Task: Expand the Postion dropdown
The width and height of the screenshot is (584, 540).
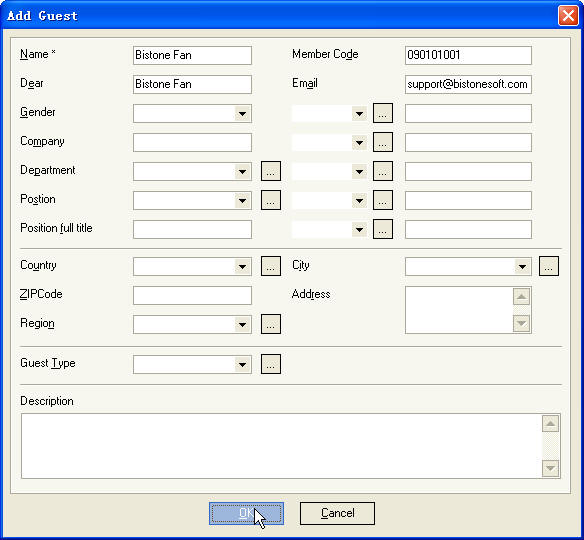Action: [242, 201]
